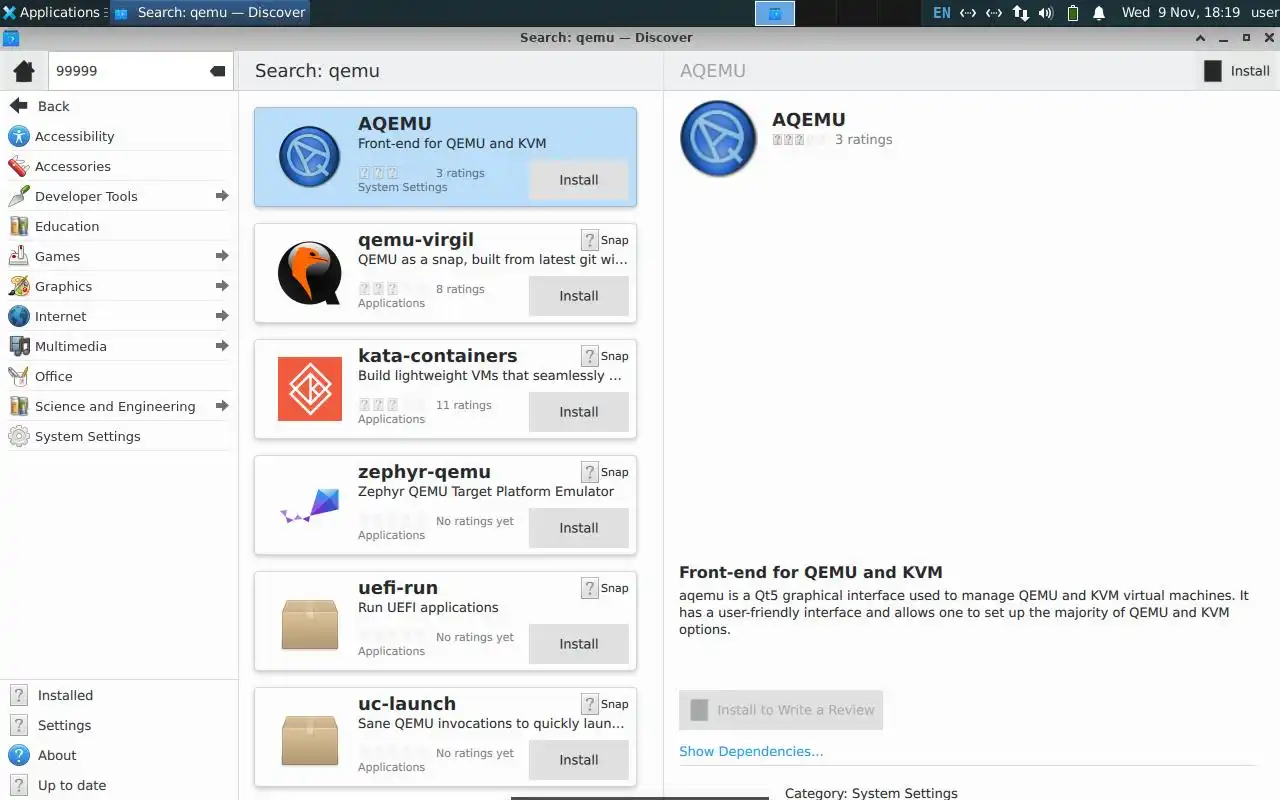The image size is (1280, 800).
Task: Click Snap source icon on uc-launch
Action: coord(590,704)
